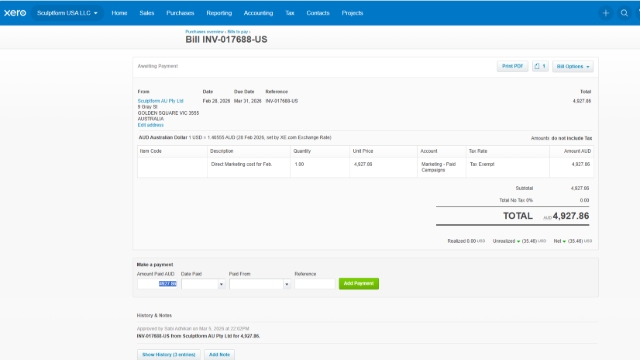The image size is (640, 360).
Task: Open the Sculptform AU Pty Ltd contact link
Action: coord(160,101)
